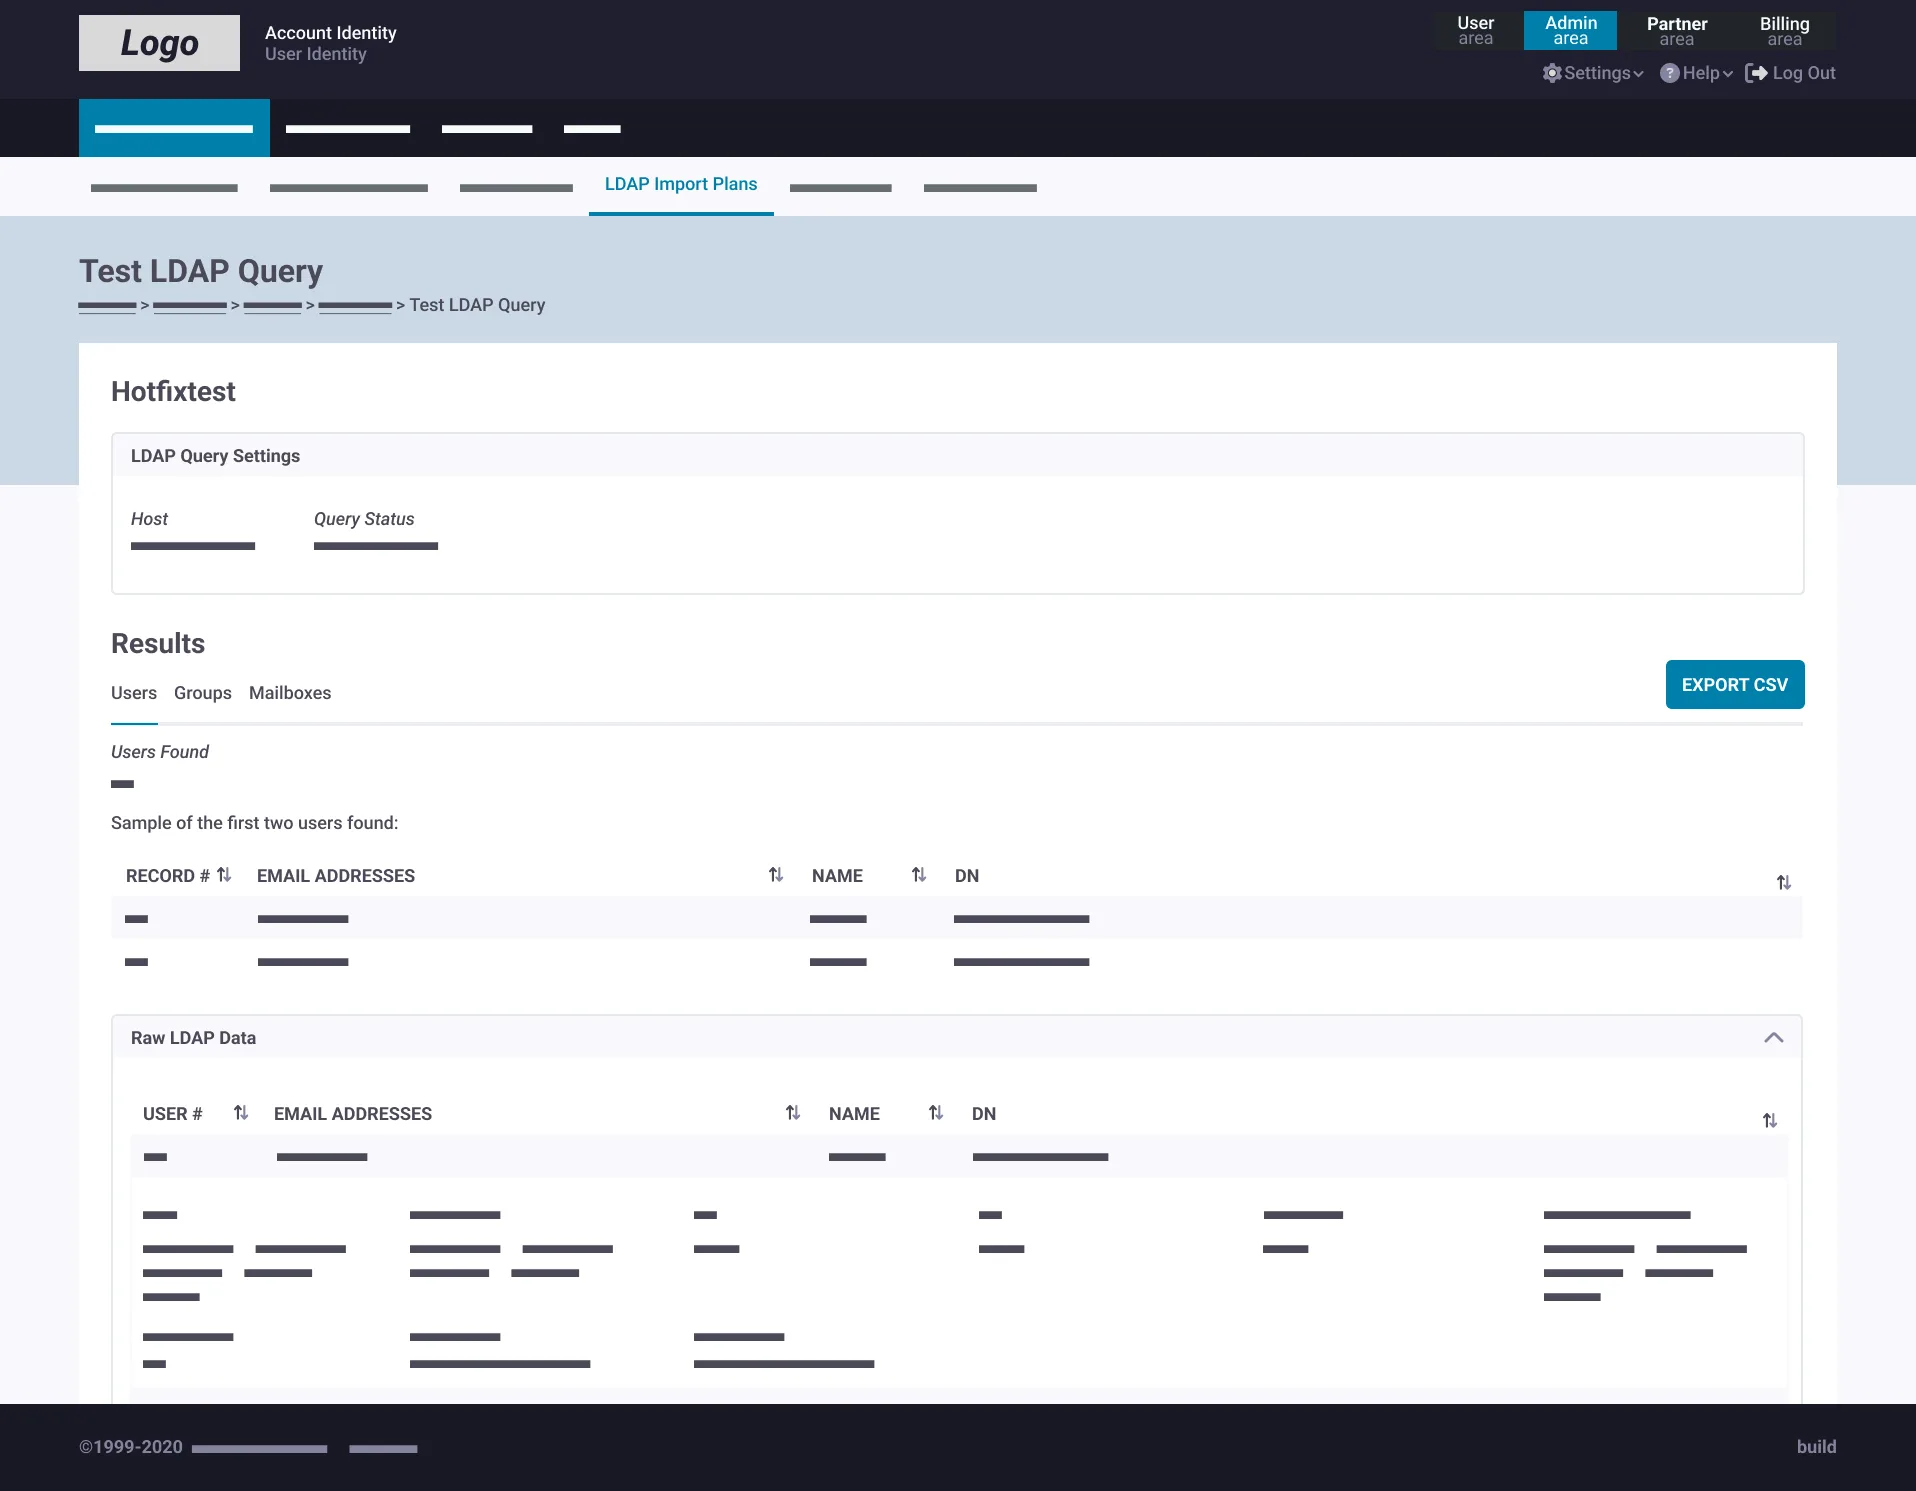Switch to the Partner area
This screenshot has height=1491, width=1916.
[1677, 31]
